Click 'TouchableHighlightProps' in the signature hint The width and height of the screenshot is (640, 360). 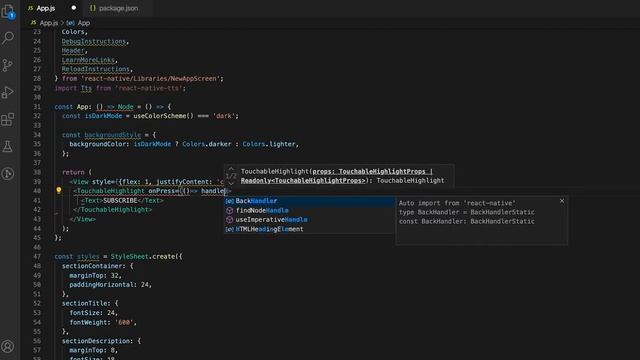click(x=382, y=171)
